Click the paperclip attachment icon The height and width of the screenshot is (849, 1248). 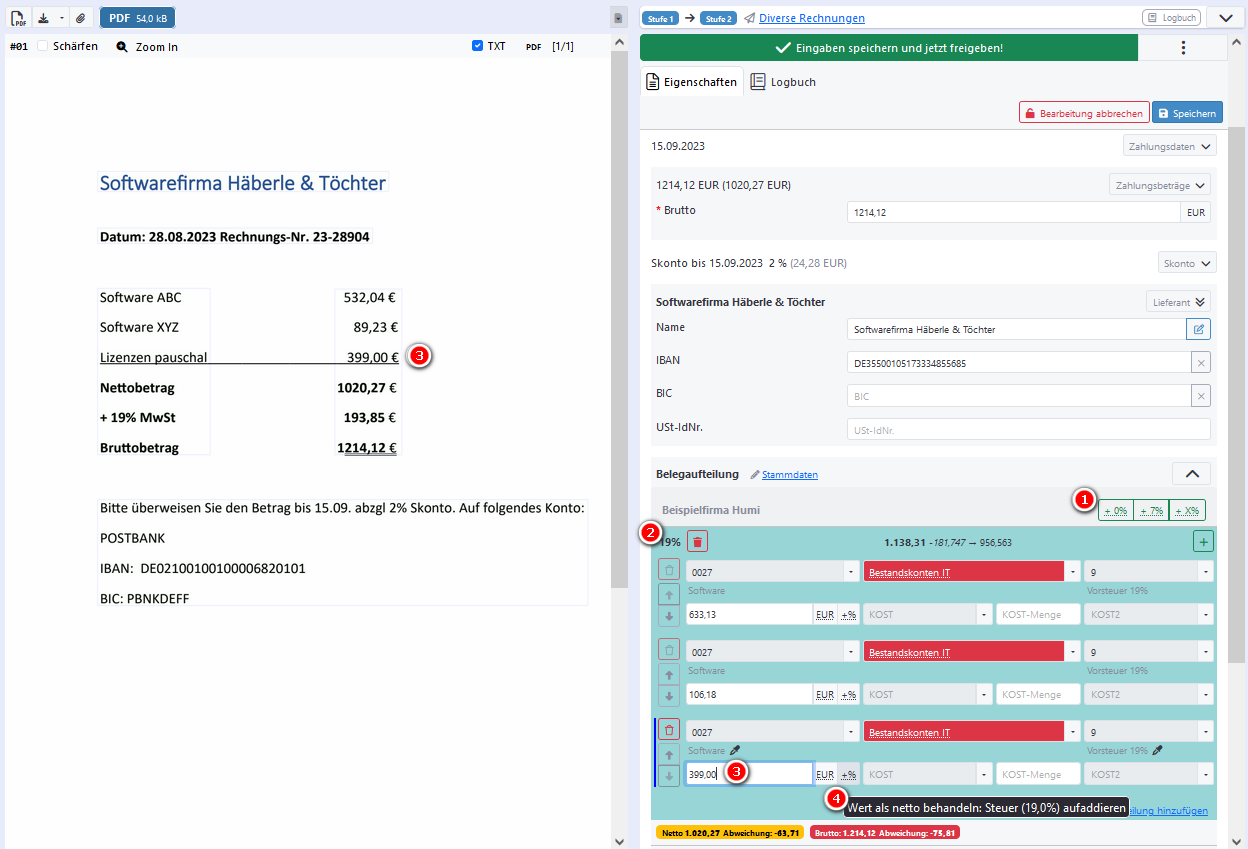81,18
